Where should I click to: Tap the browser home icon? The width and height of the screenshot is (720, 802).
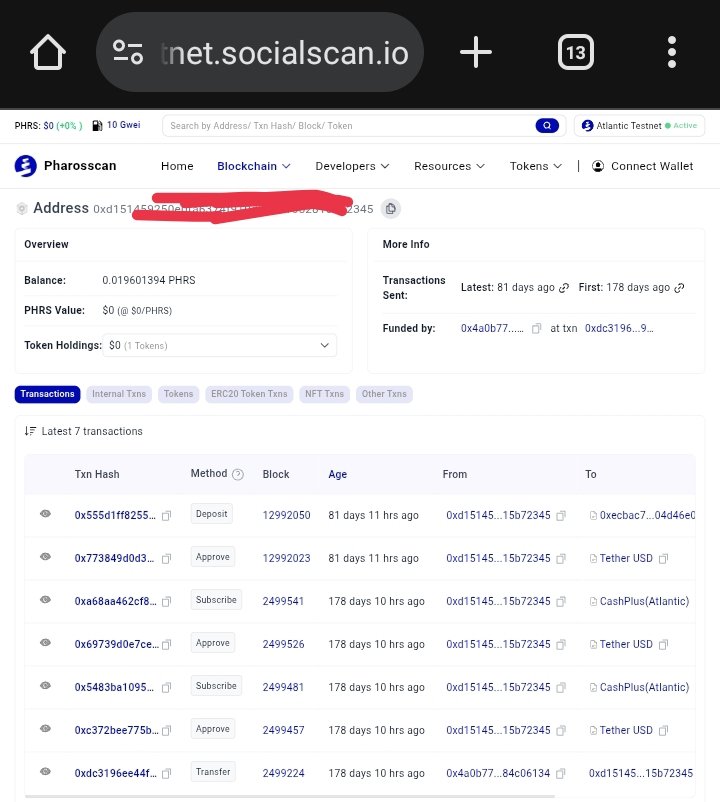pos(48,52)
